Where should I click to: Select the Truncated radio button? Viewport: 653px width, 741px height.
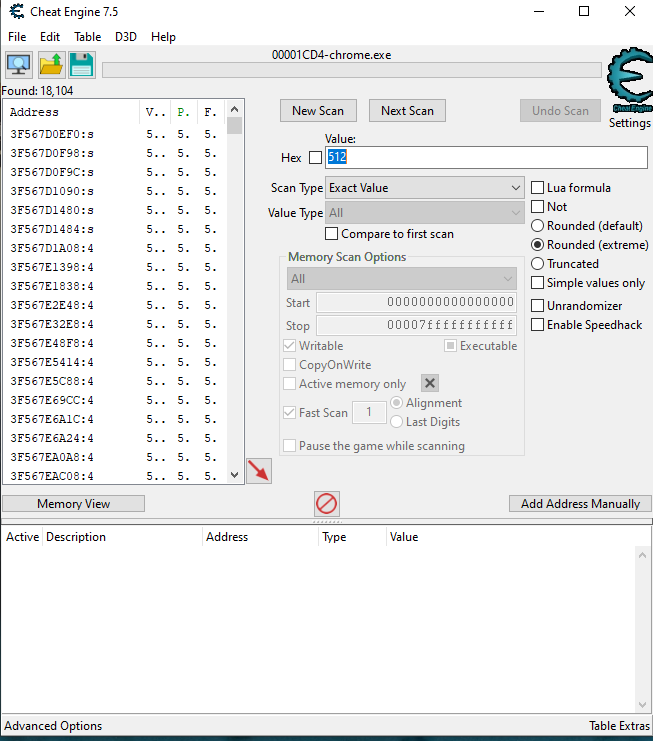[x=537, y=264]
